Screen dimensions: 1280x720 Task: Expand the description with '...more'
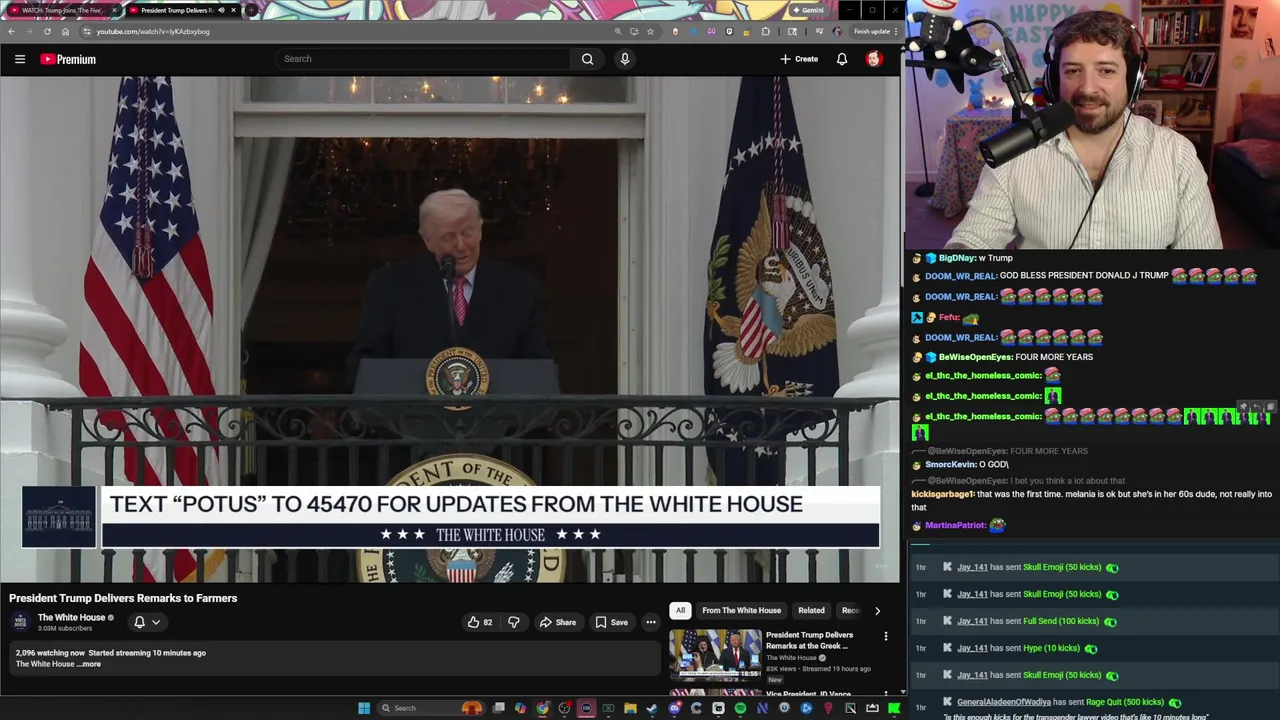tap(90, 664)
